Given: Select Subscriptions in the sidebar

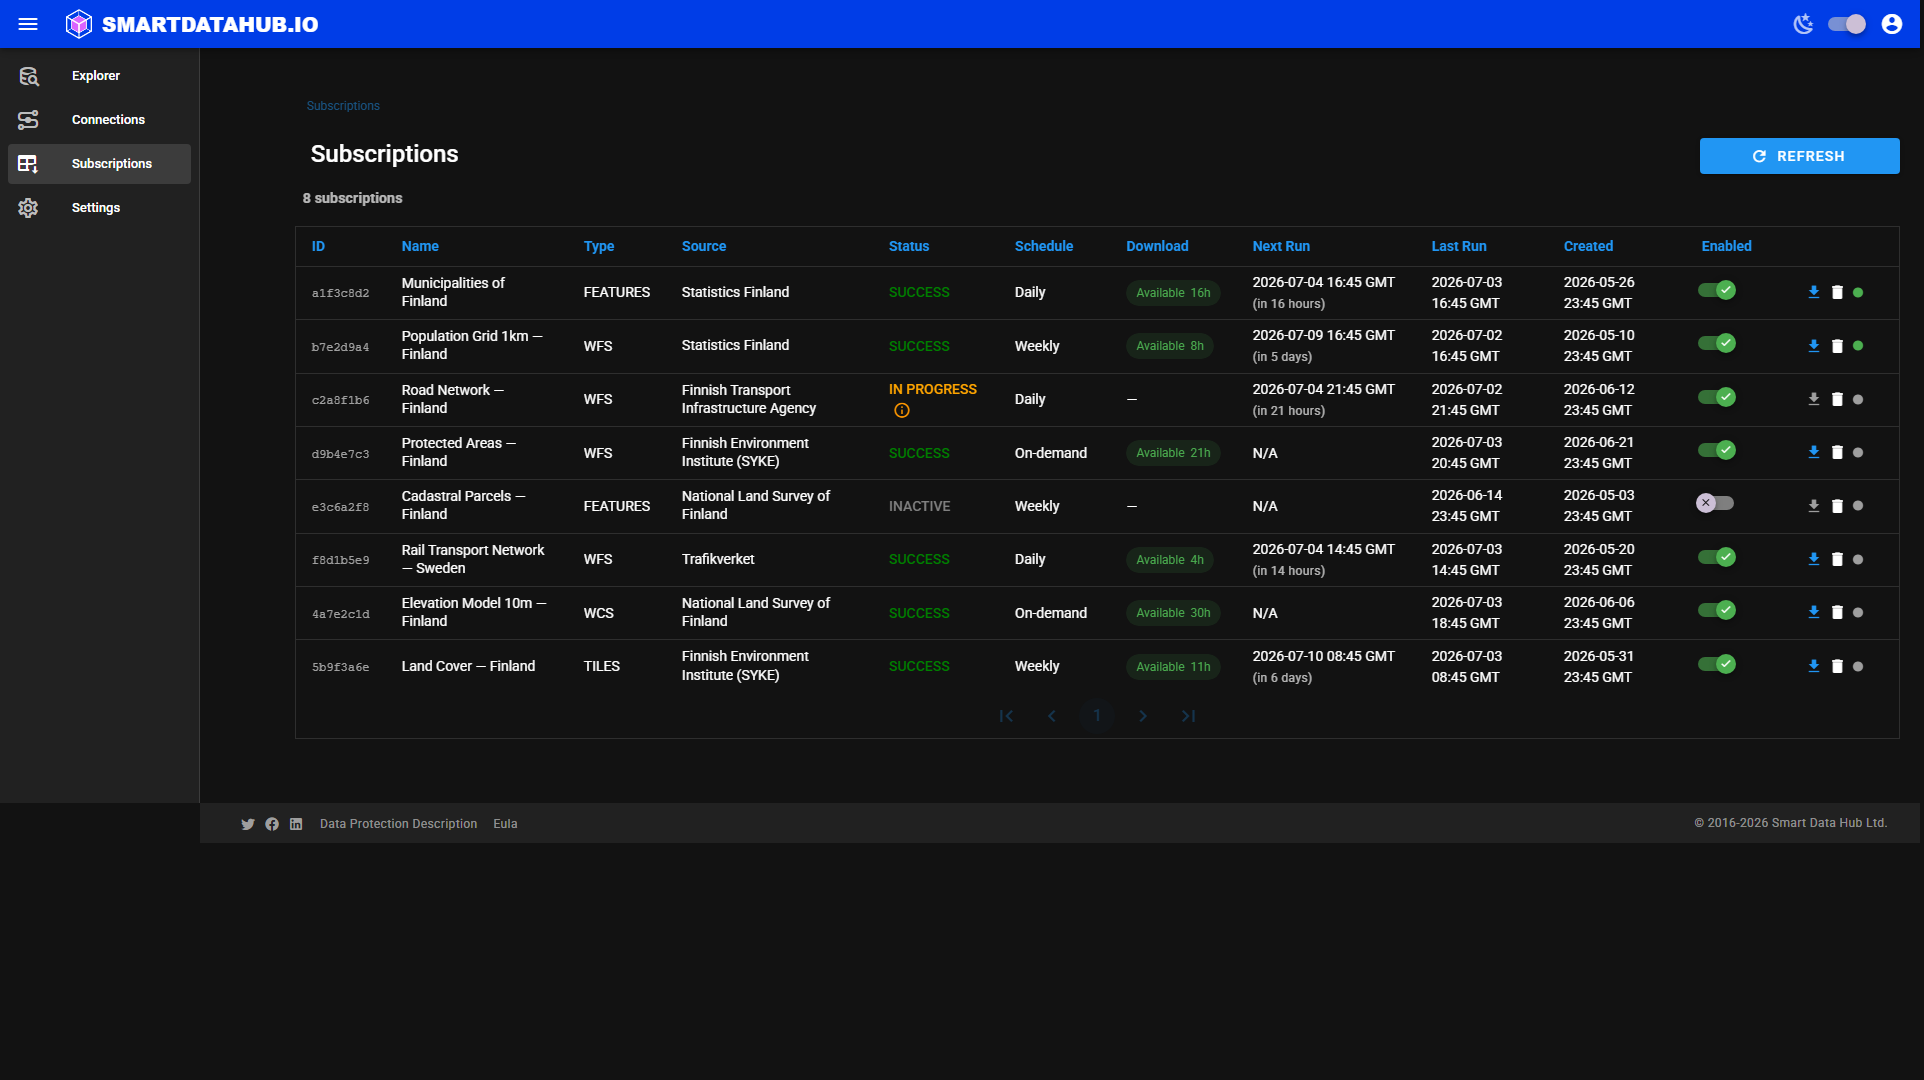Looking at the screenshot, I should 99,164.
